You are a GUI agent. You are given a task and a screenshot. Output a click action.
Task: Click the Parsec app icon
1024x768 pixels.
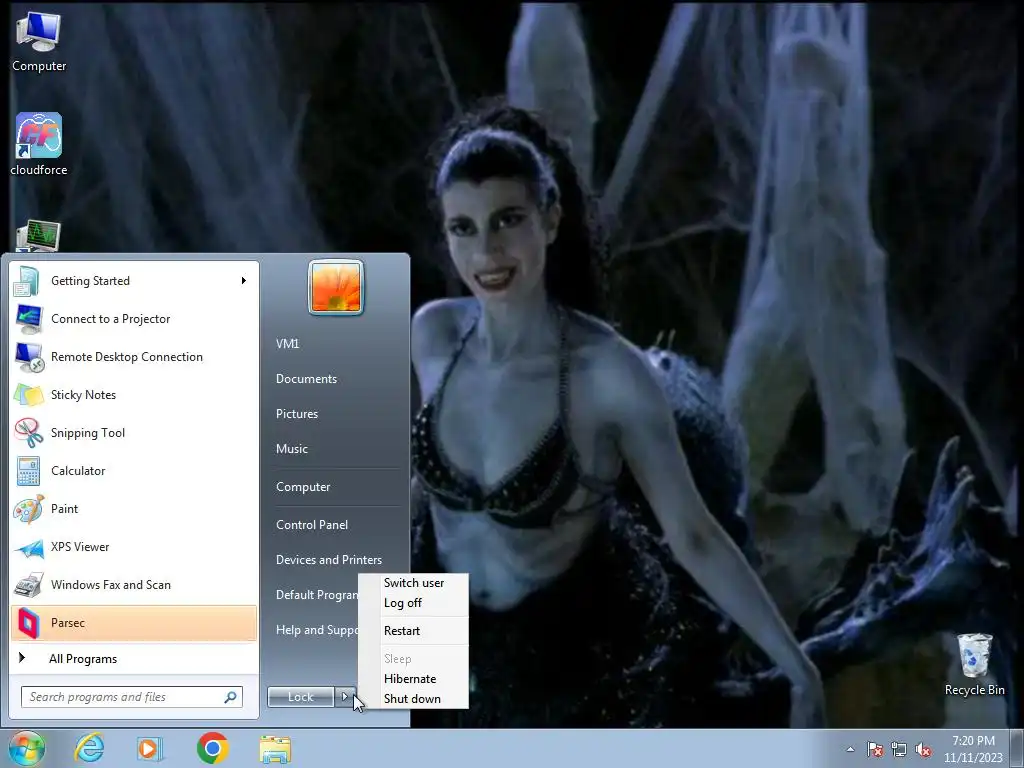click(28, 623)
